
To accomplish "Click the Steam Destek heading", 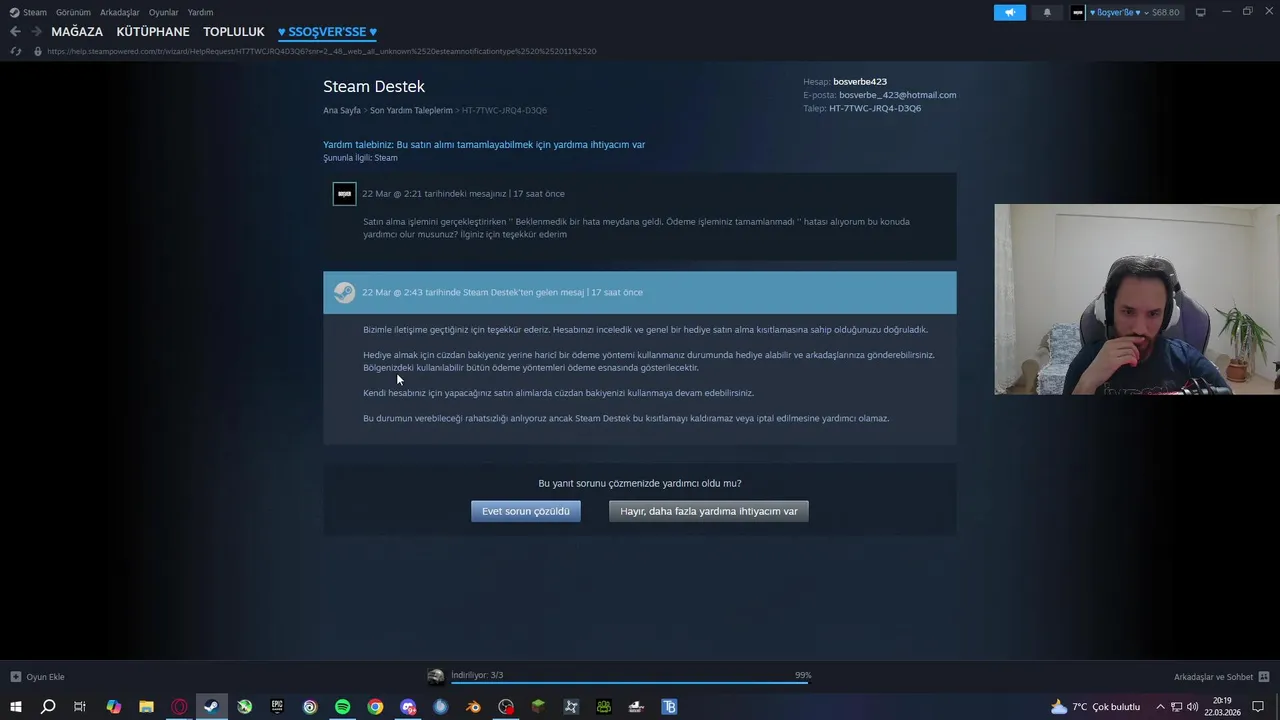I will pyautogui.click(x=374, y=87).
